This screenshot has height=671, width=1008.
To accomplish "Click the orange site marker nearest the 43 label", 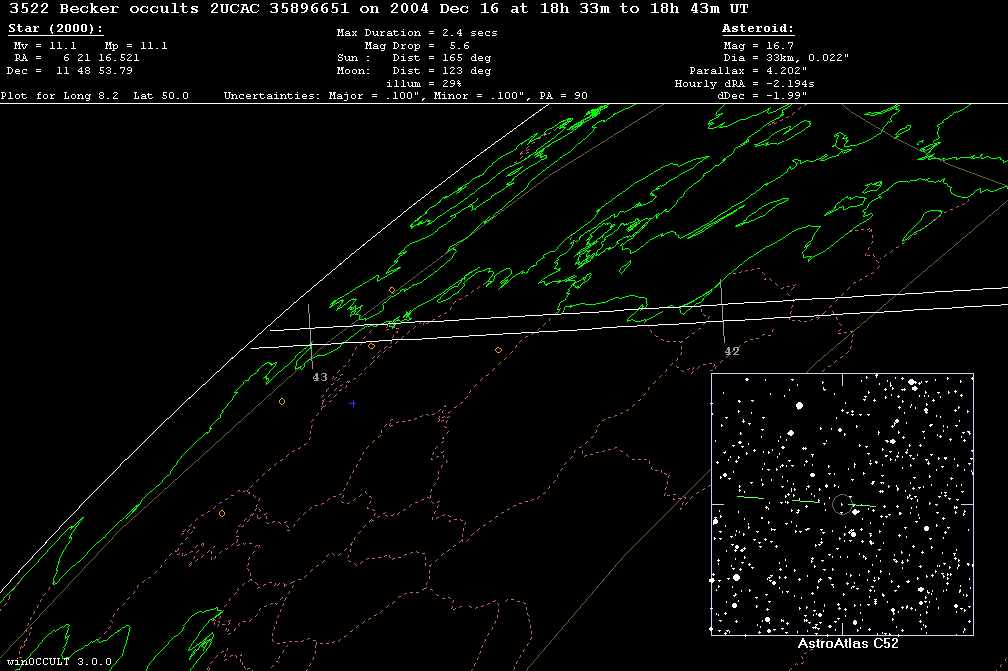I will 371,346.
